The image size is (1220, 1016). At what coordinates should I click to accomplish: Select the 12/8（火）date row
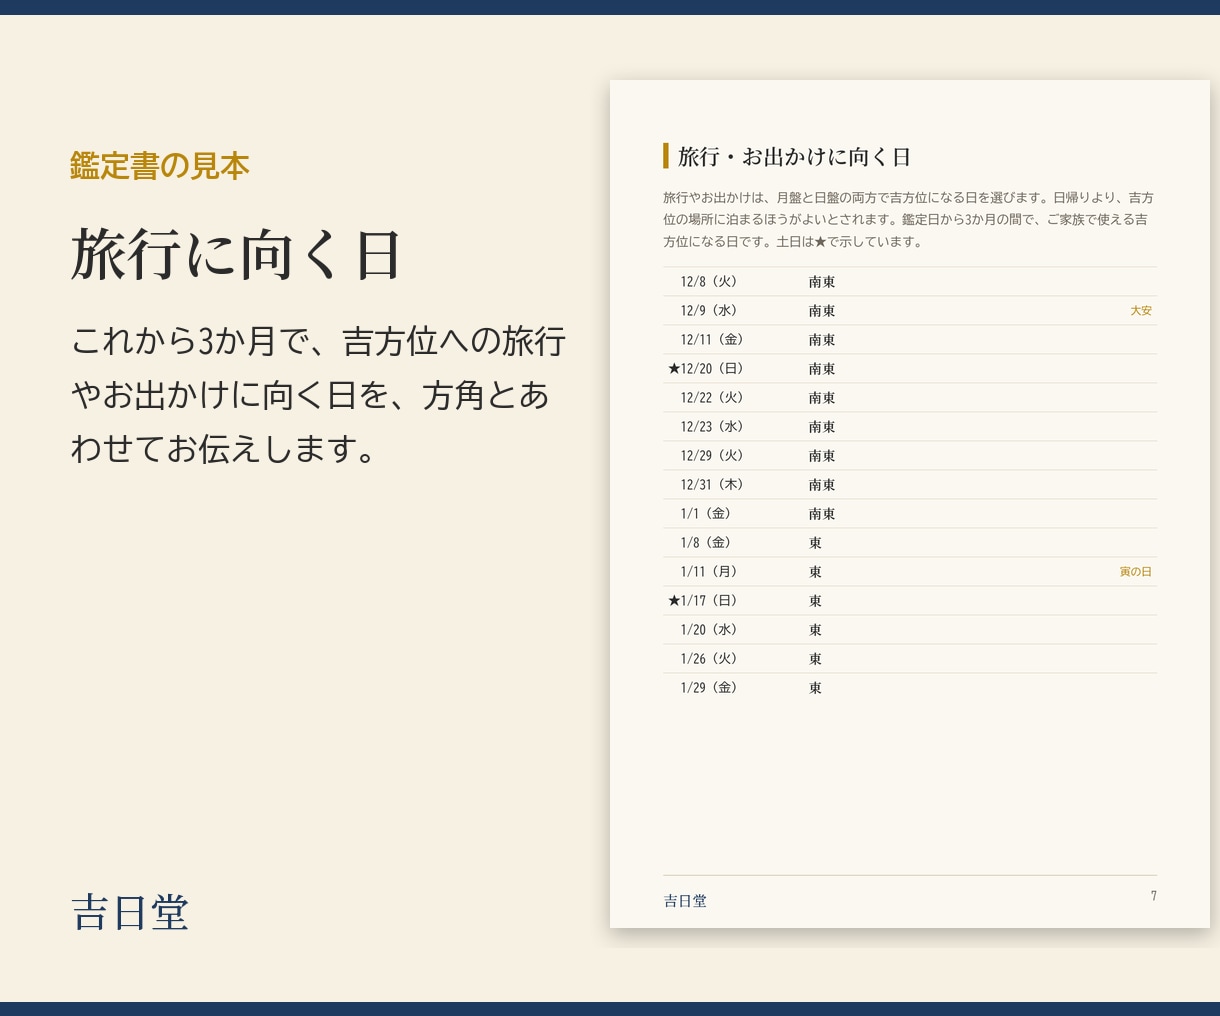coord(910,282)
